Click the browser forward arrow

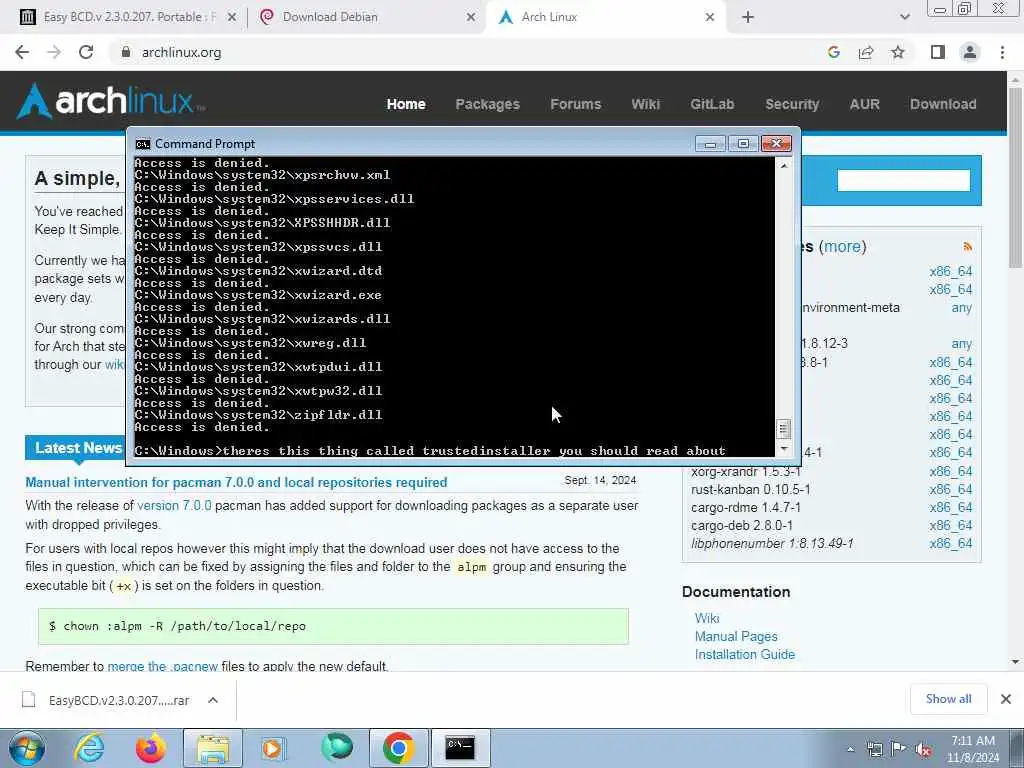[x=54, y=52]
